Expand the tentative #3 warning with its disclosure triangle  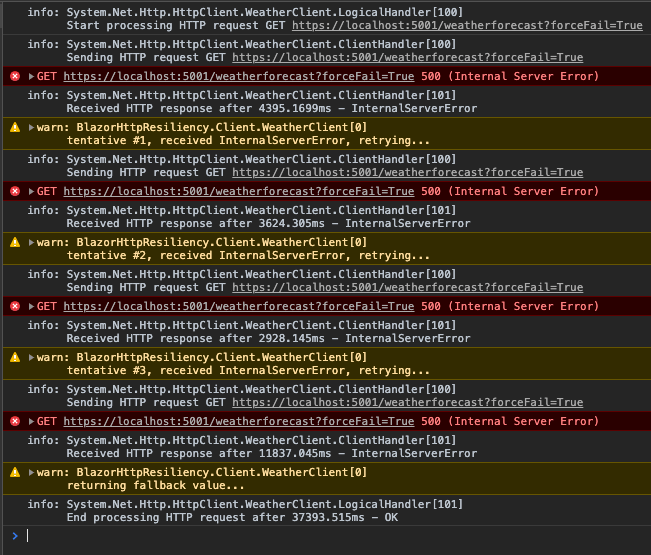pos(31,357)
